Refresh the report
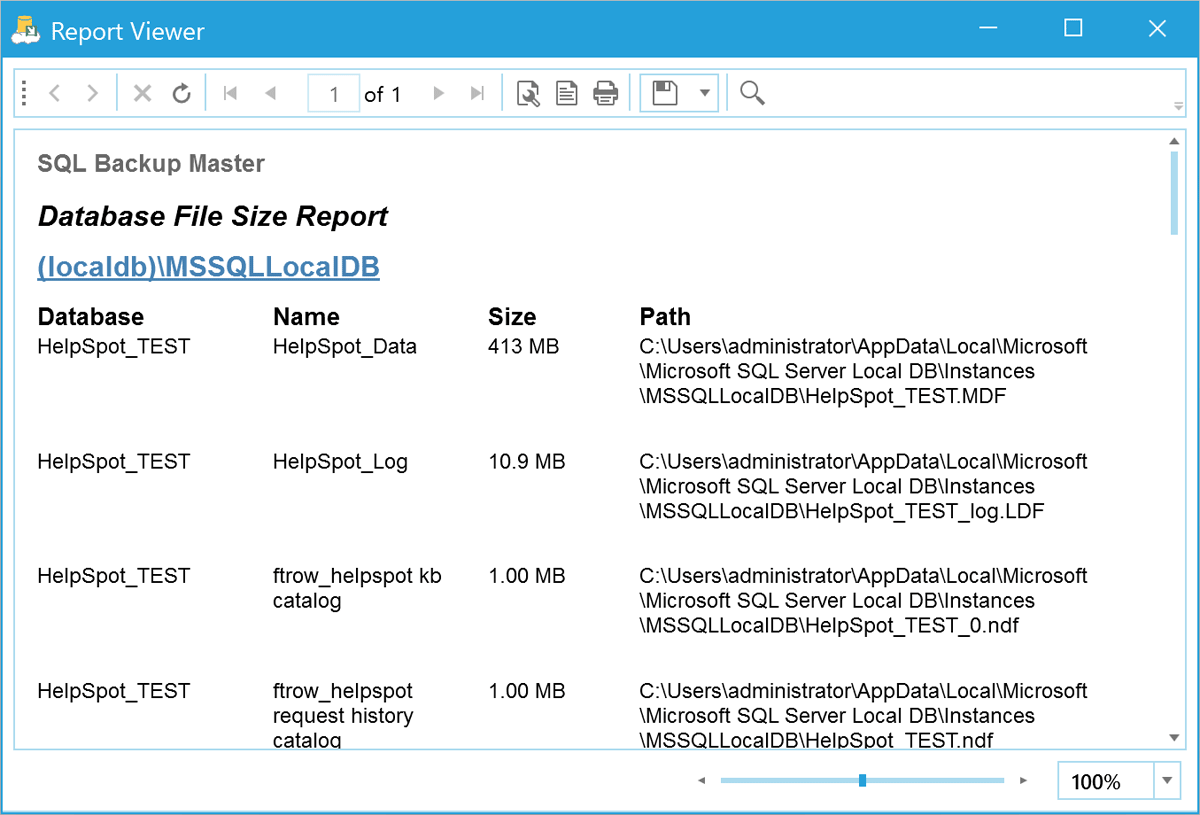 click(181, 94)
